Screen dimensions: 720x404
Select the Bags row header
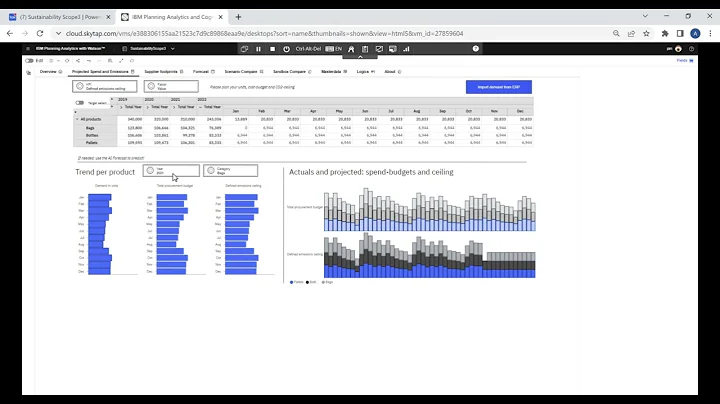90,128
